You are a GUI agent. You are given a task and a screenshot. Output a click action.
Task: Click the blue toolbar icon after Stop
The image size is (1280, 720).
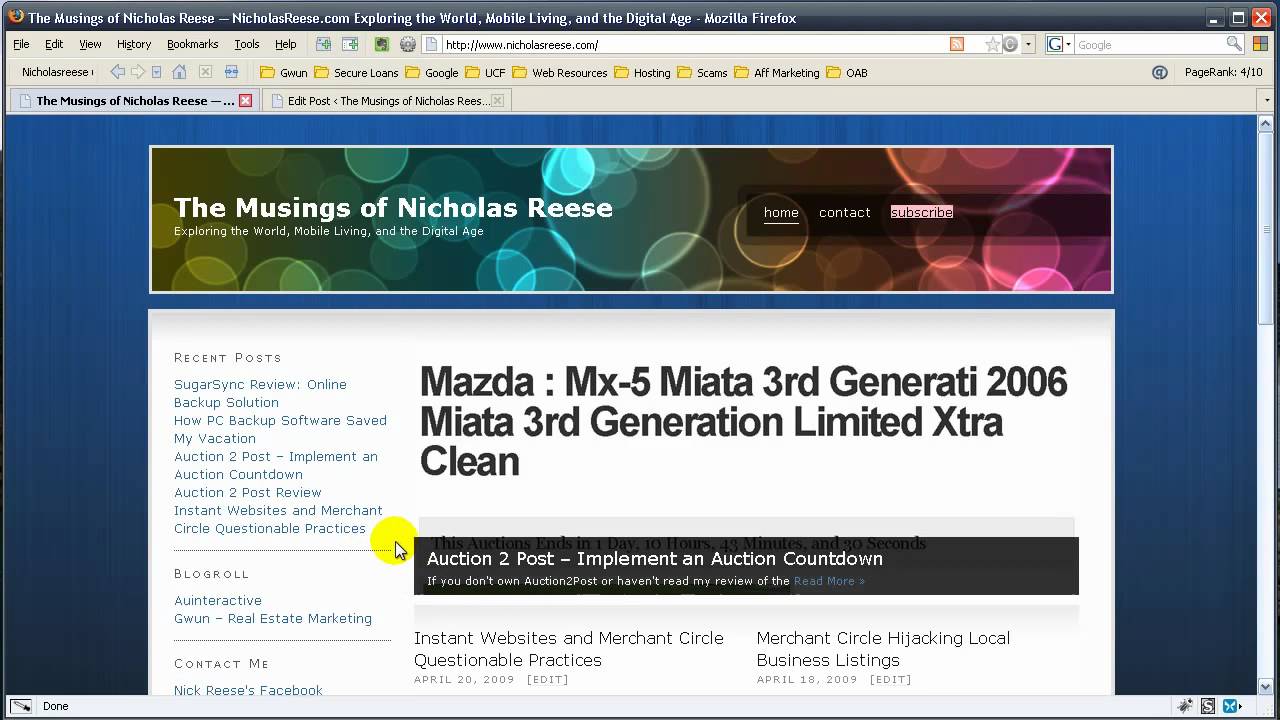(231, 72)
